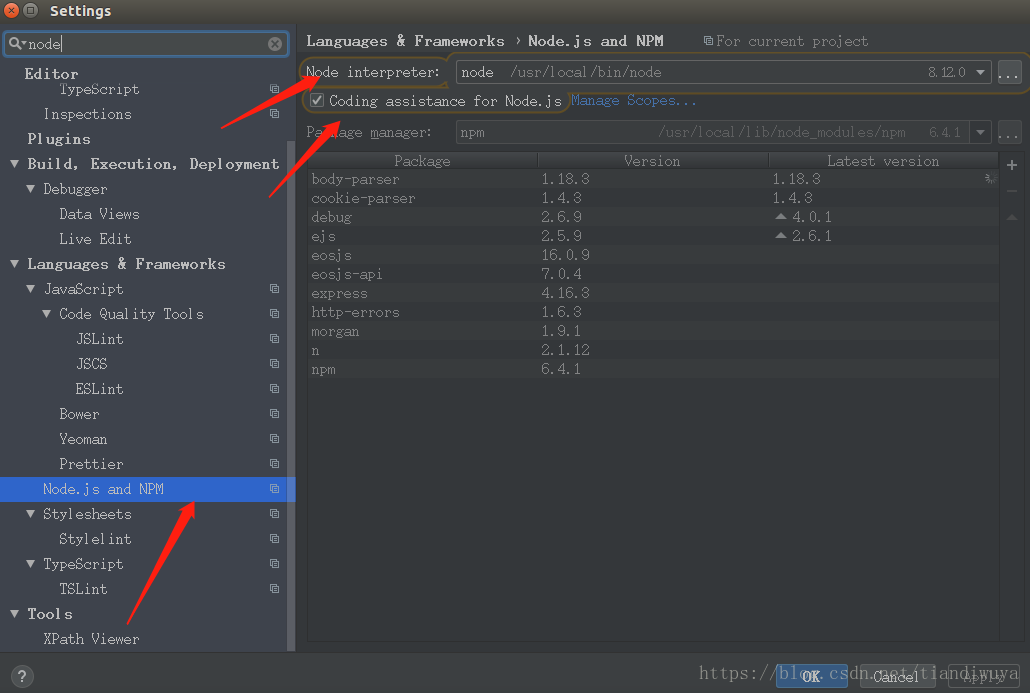Open the ESLint settings page
The image size is (1030, 693).
click(x=99, y=388)
